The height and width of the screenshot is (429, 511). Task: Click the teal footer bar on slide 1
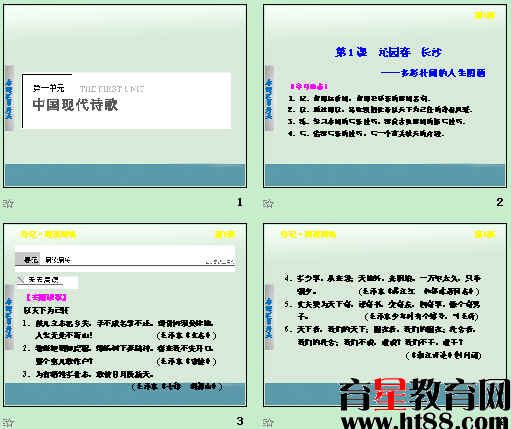pyautogui.click(x=125, y=175)
